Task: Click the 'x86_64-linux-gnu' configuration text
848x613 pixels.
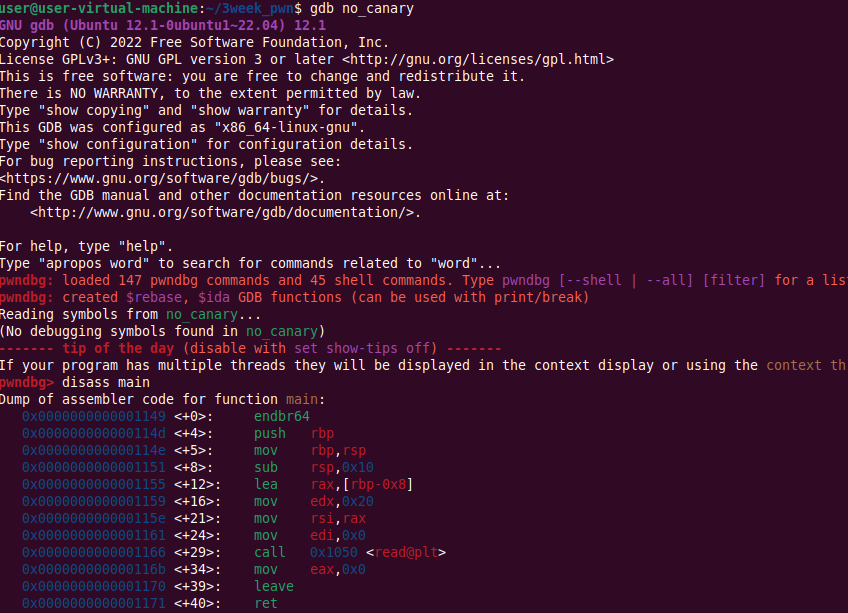Action: 286,128
